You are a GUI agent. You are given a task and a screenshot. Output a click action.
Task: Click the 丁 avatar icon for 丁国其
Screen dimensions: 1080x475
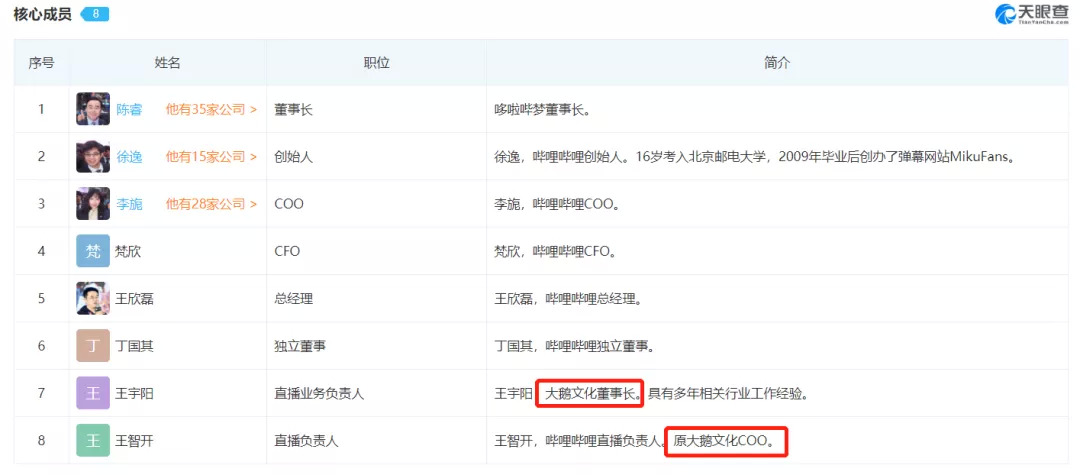pos(92,346)
